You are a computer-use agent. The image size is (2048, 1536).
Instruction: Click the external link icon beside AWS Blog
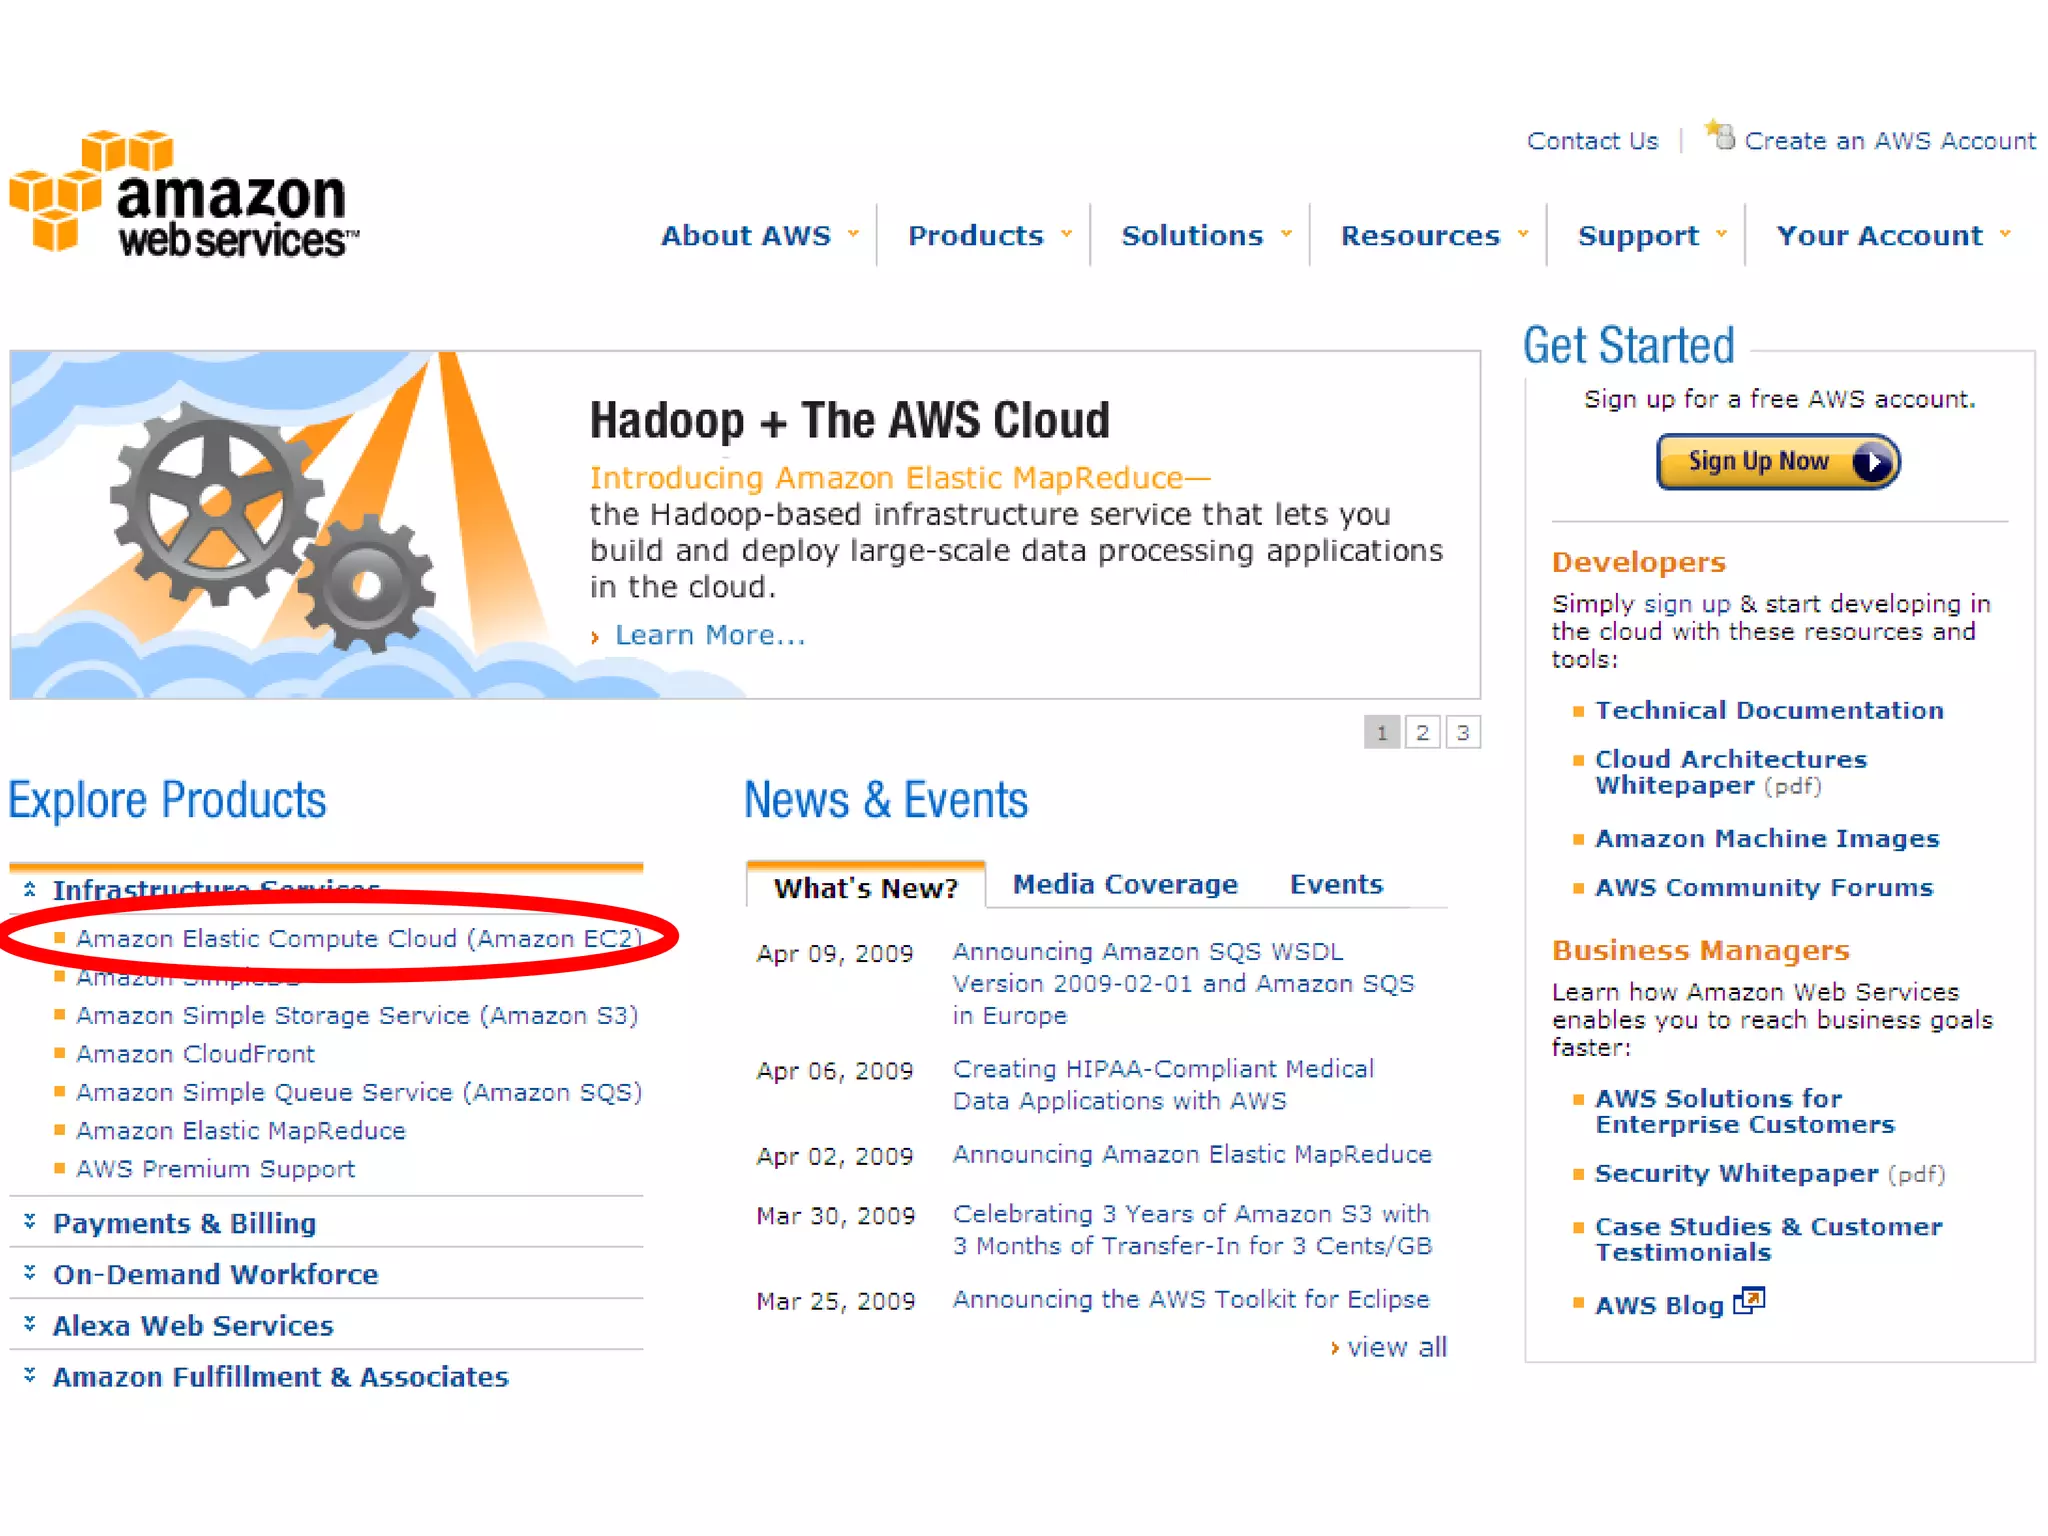click(x=1749, y=1300)
